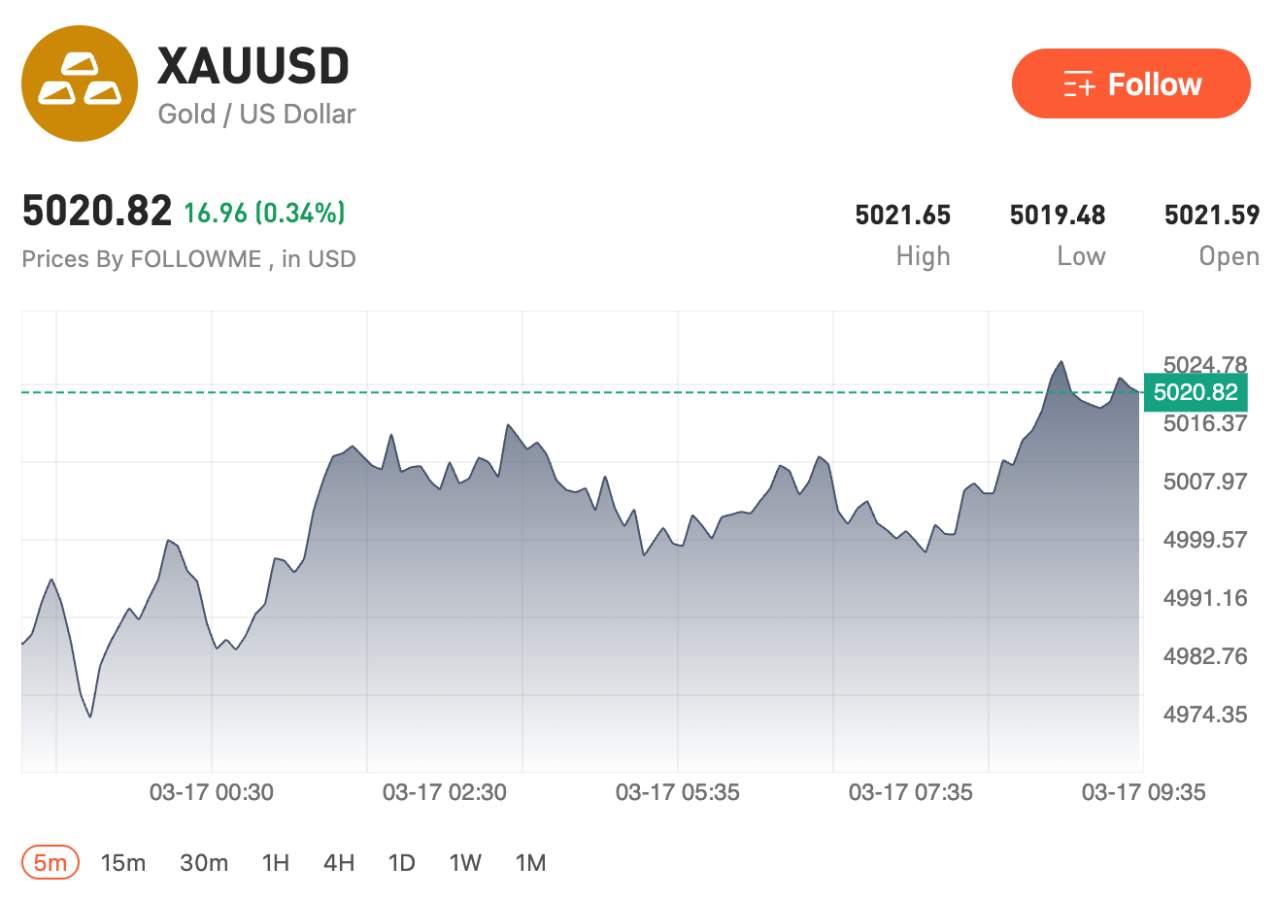Image resolution: width=1280 pixels, height=899 pixels.
Task: Select the 1M monthly tab
Action: coord(531,861)
